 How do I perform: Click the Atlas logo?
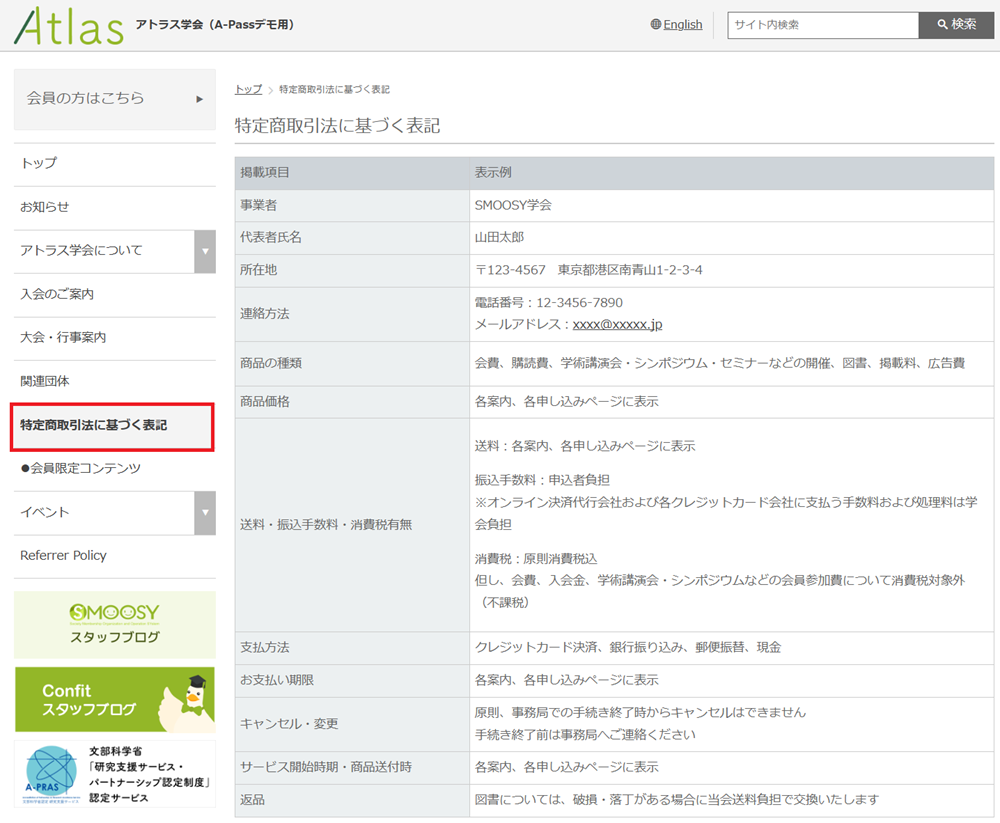69,26
